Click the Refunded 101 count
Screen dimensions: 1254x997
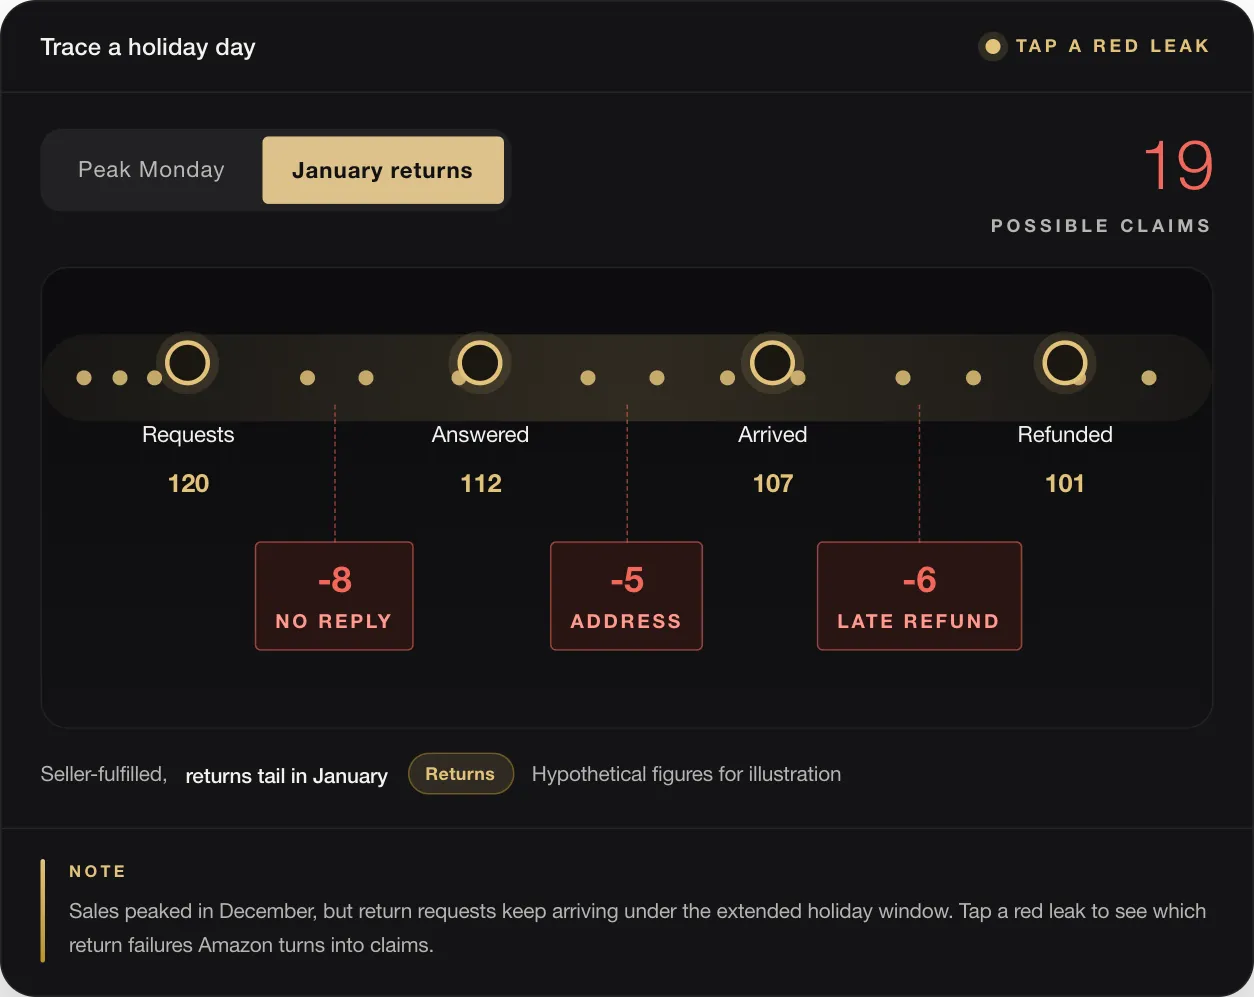click(x=1064, y=484)
